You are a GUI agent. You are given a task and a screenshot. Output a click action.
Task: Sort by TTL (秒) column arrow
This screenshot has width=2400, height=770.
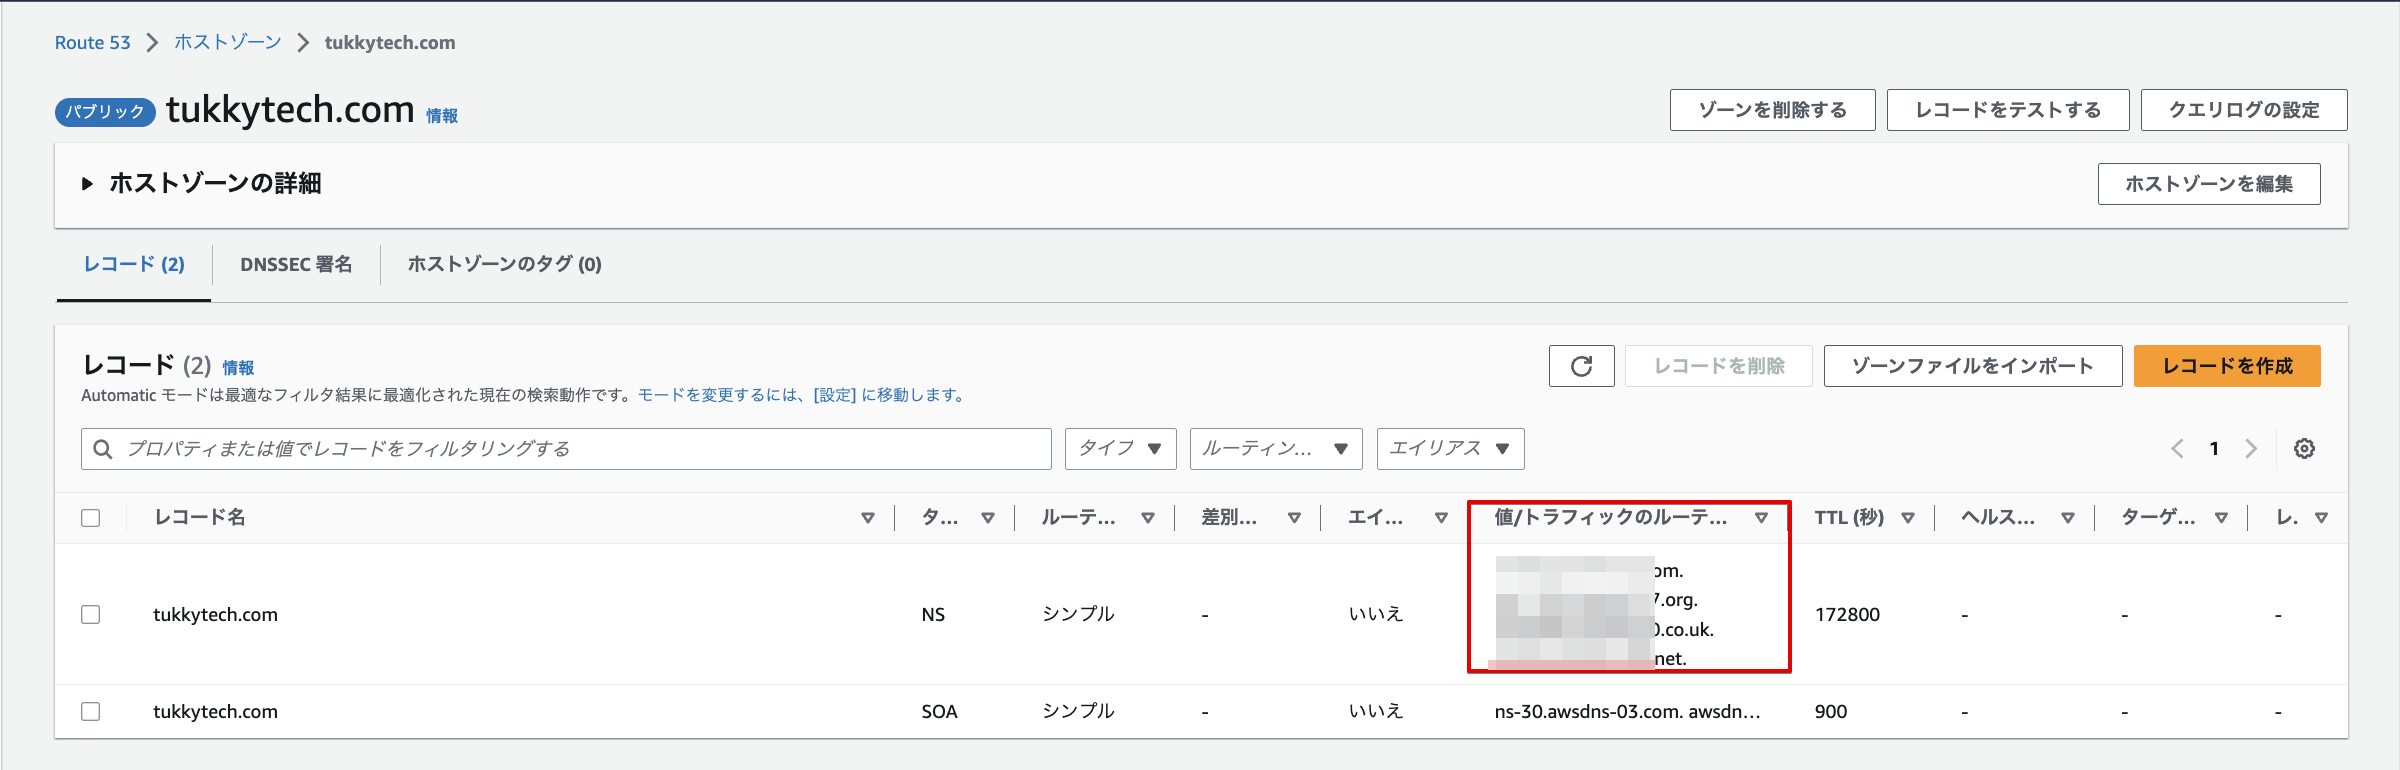1908,518
